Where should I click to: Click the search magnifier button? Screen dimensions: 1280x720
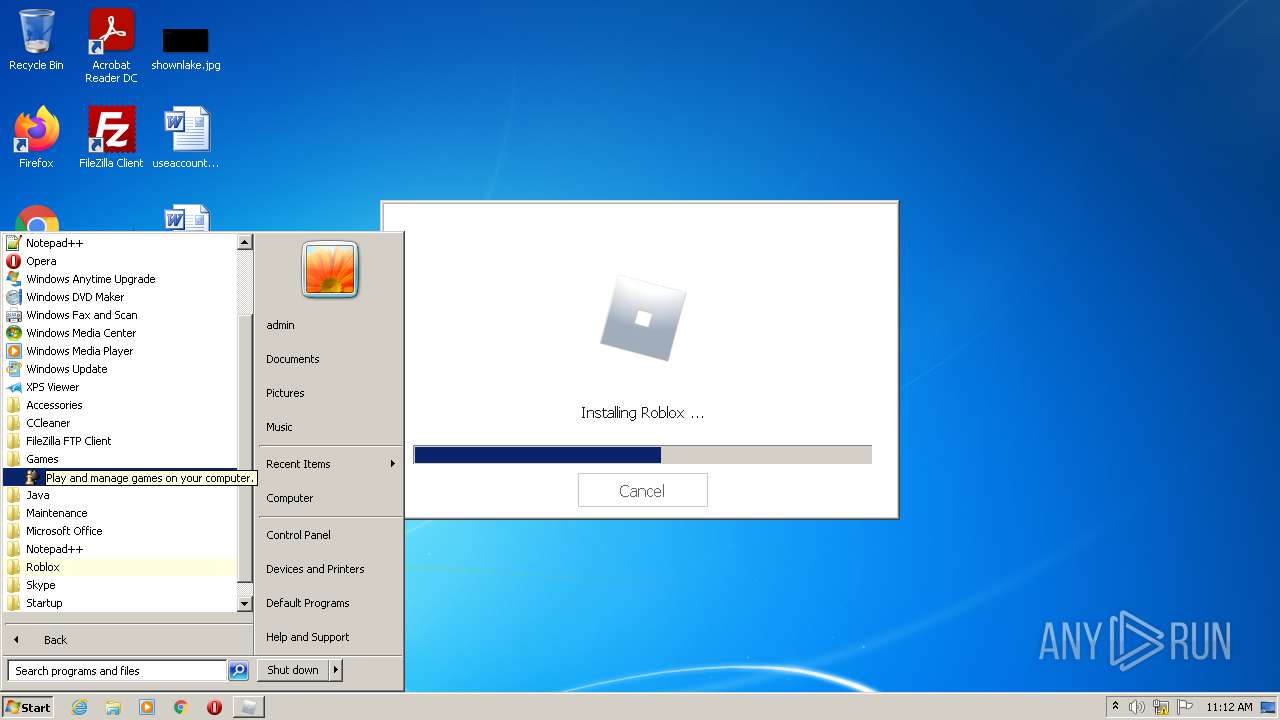238,671
